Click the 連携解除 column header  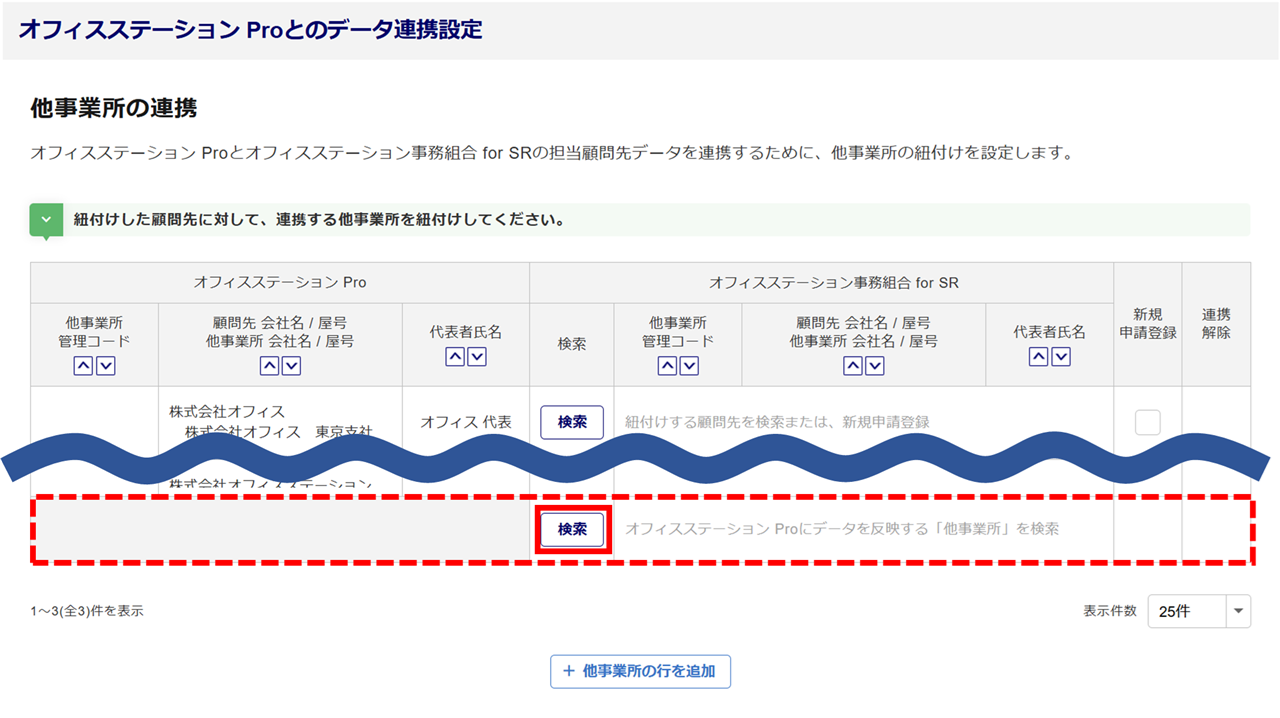[1216, 324]
